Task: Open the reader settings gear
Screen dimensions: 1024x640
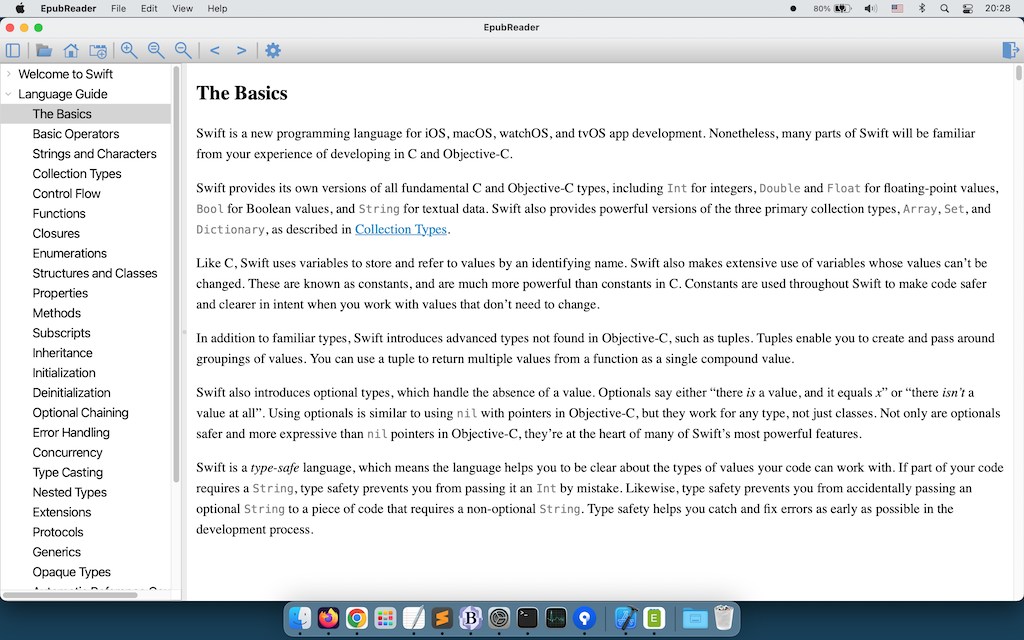Action: 272,50
